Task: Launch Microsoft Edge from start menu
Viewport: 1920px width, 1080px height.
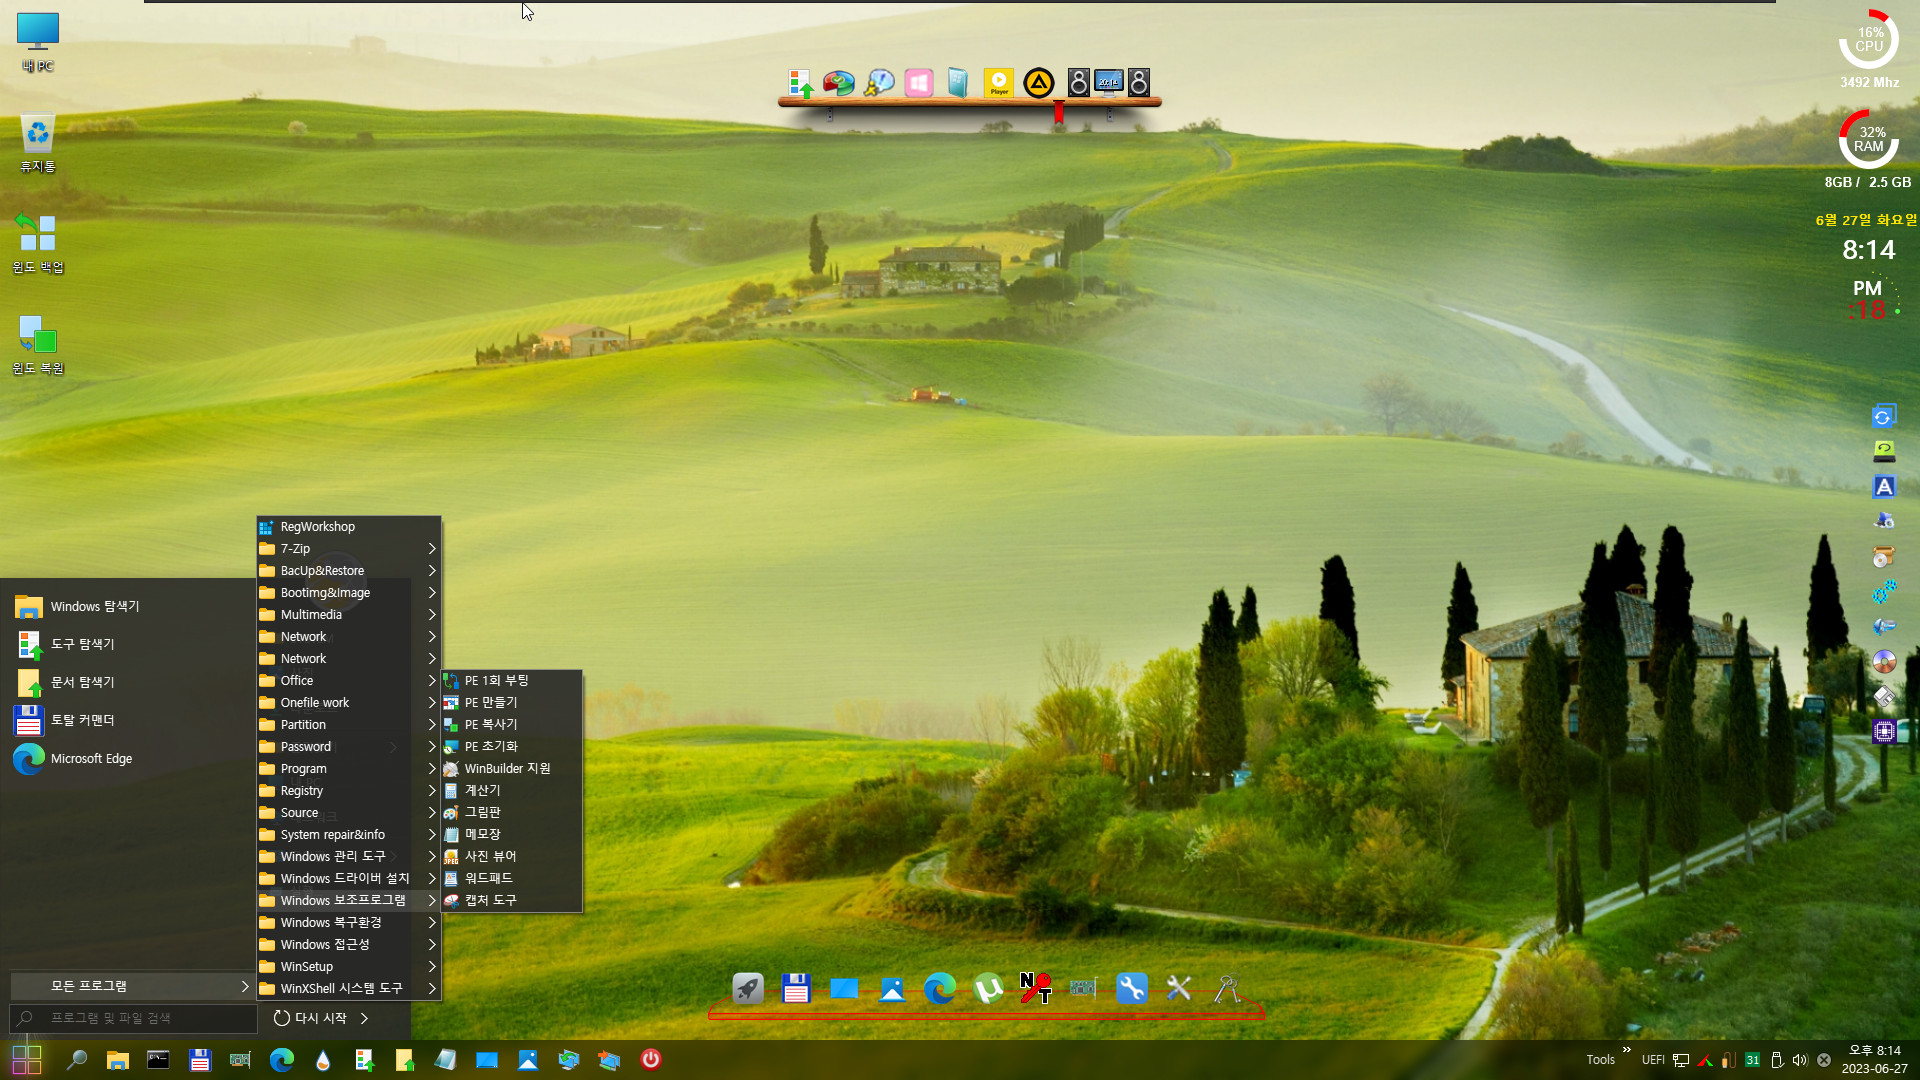Action: click(x=130, y=758)
